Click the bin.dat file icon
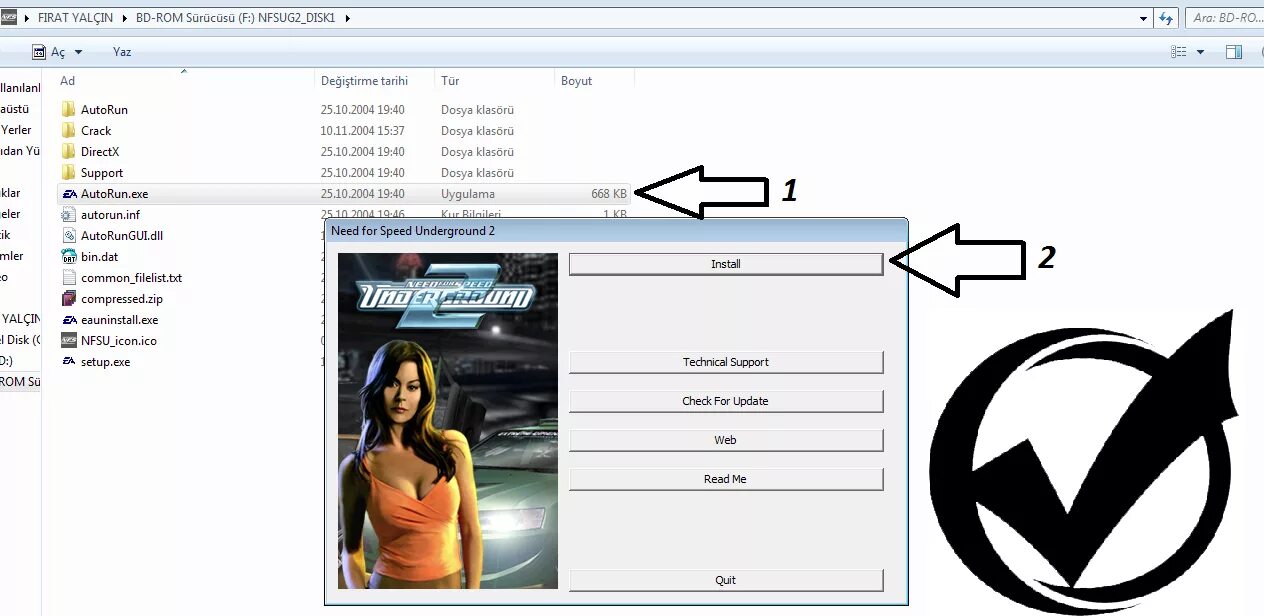Viewport: 1264px width, 616px height. pyautogui.click(x=68, y=256)
